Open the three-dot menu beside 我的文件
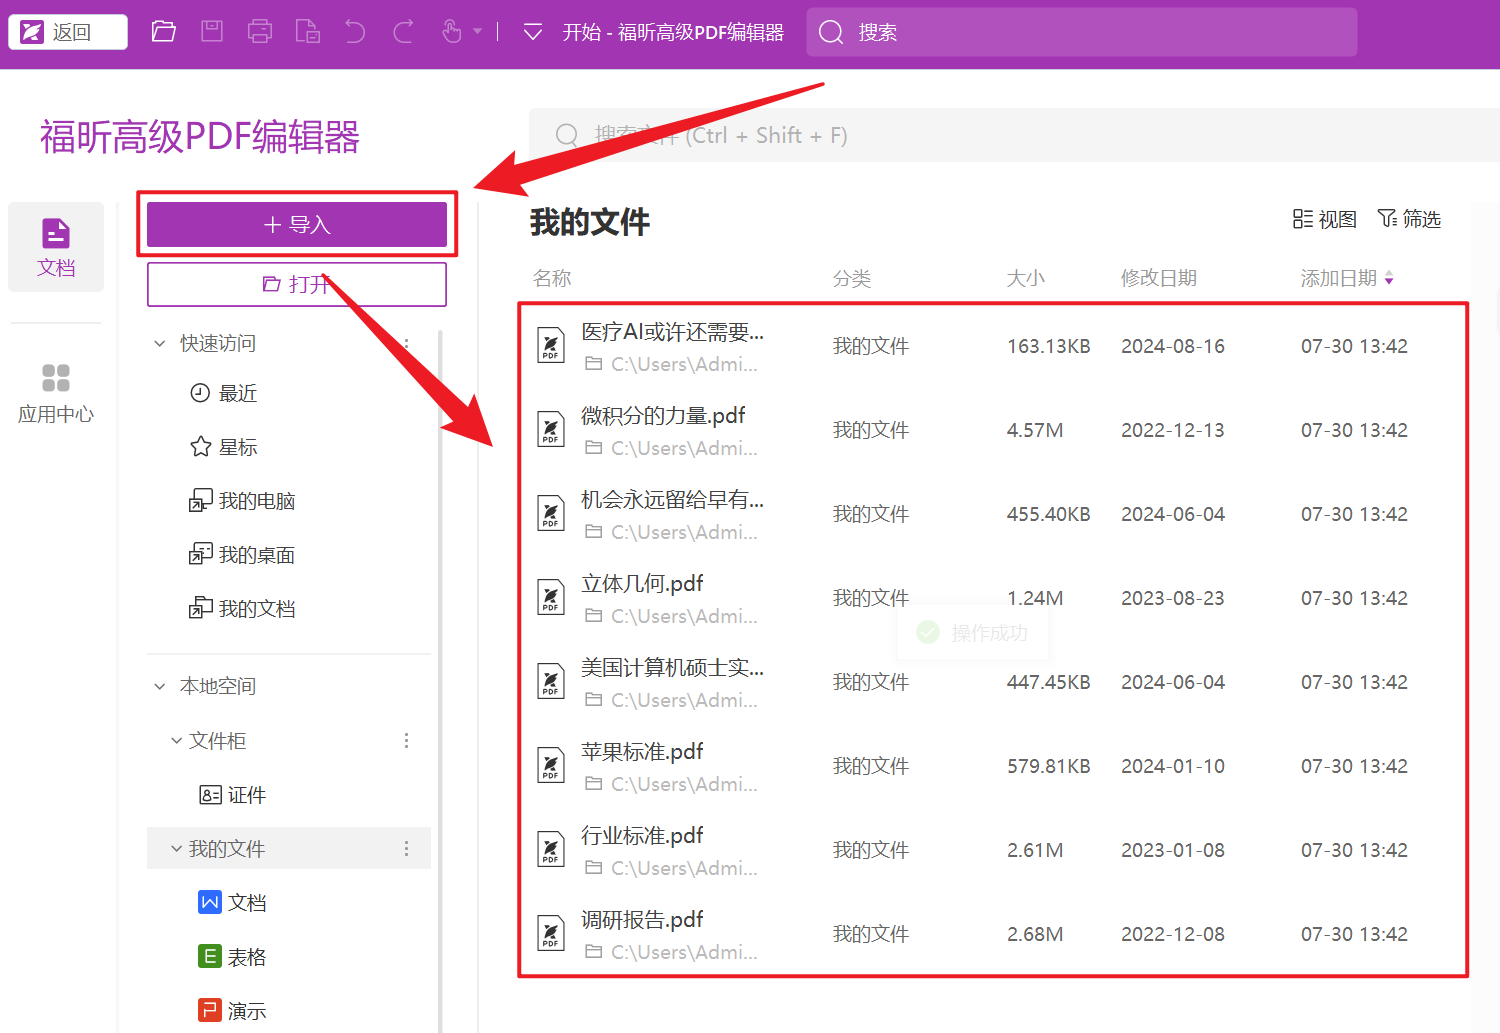This screenshot has width=1500, height=1033. coord(406,848)
